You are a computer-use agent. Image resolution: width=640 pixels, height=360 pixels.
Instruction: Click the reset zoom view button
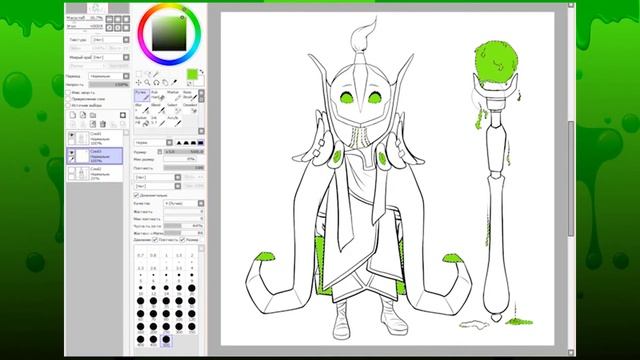point(126,19)
